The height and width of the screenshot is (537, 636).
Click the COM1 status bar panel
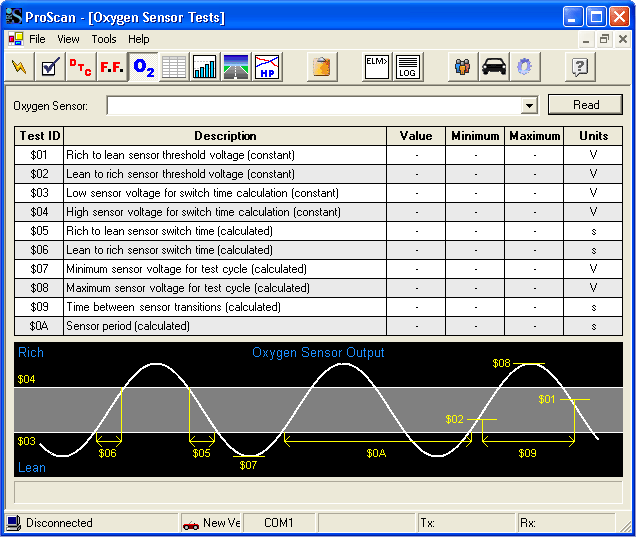(x=279, y=523)
